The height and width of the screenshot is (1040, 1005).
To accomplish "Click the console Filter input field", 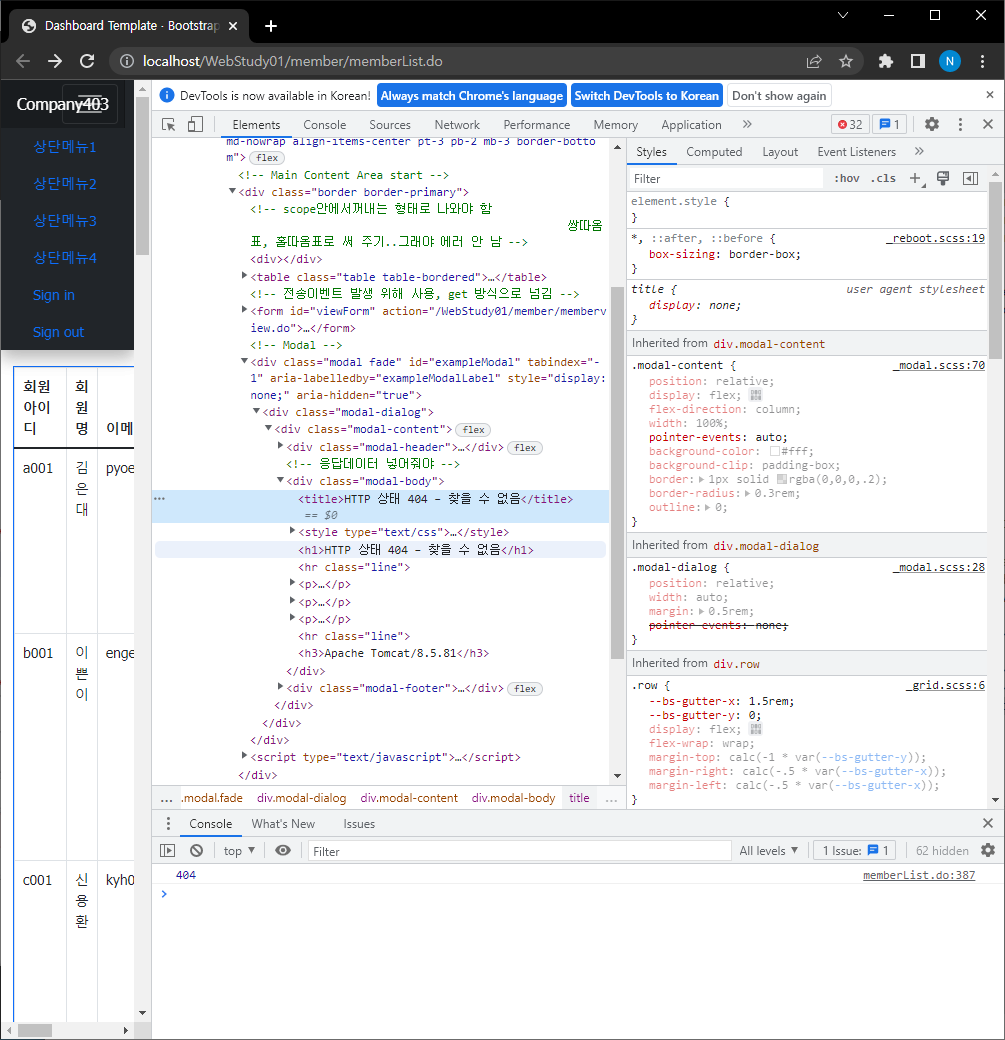I will coord(519,851).
